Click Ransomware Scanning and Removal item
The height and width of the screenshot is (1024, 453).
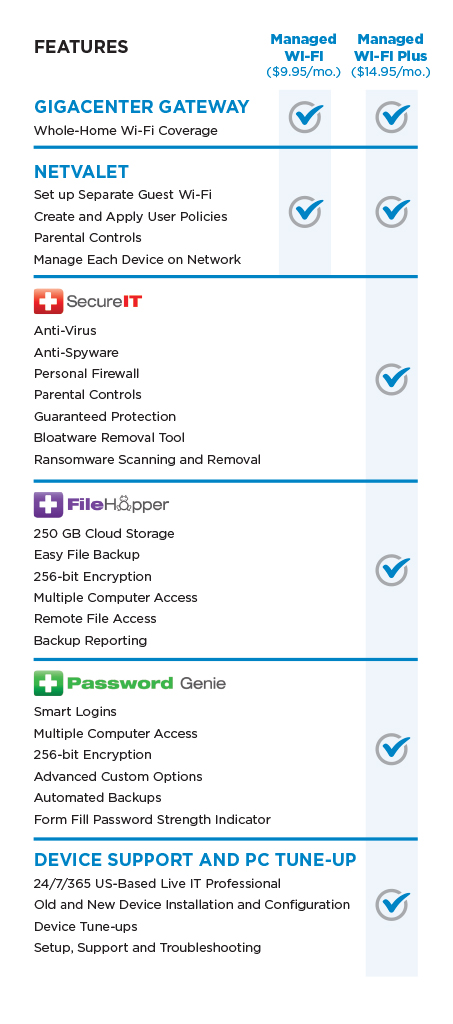coord(148,460)
